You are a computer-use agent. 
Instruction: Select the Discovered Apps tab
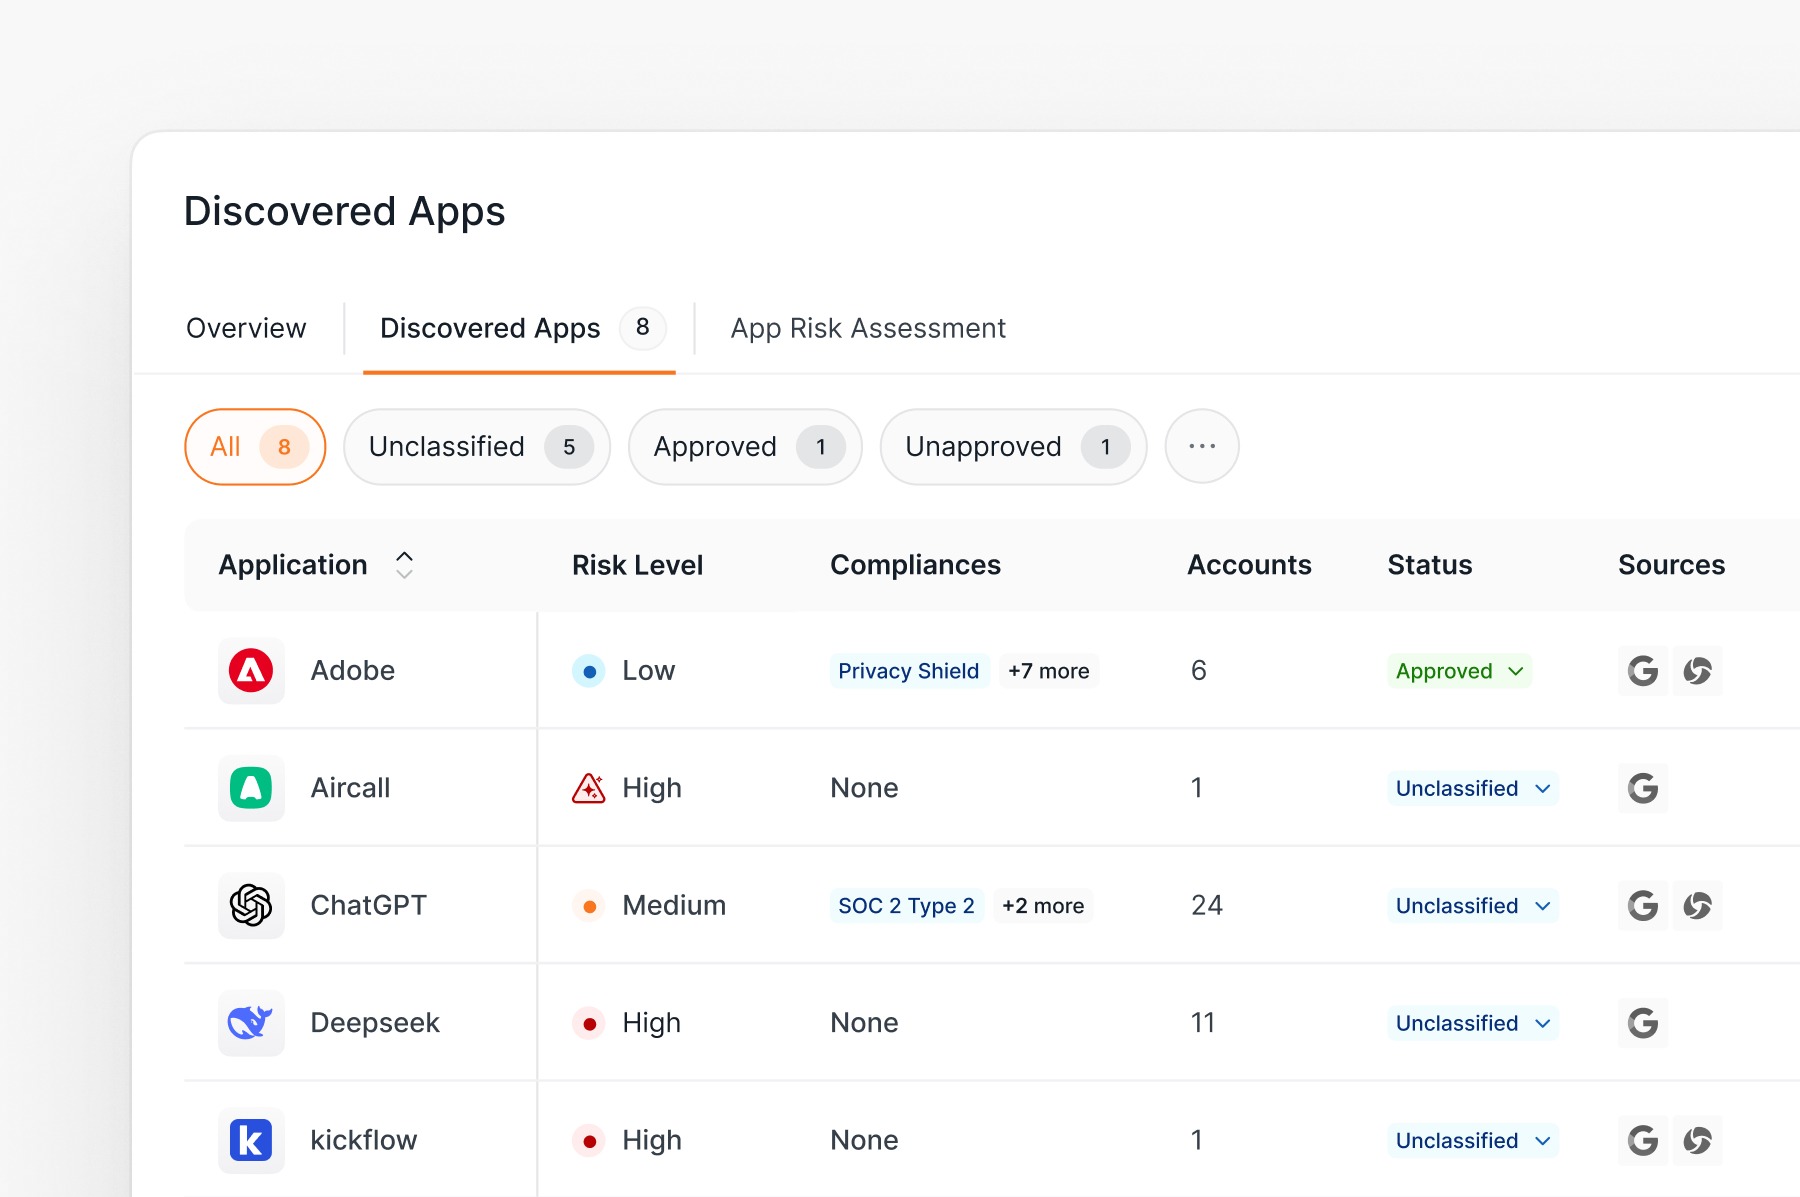pyautogui.click(x=519, y=328)
